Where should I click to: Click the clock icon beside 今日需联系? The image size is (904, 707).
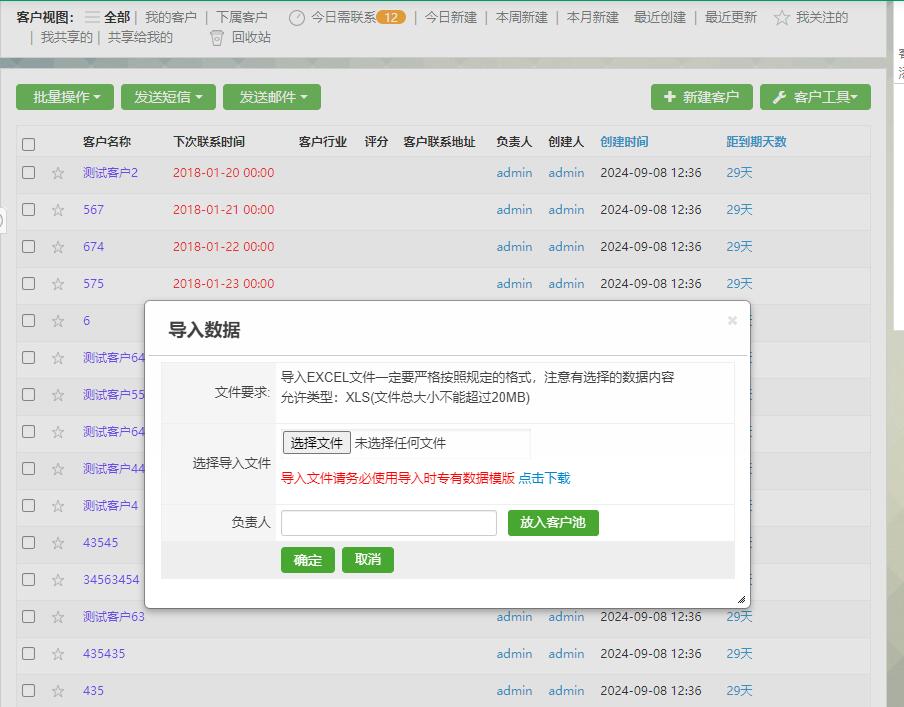[x=297, y=17]
